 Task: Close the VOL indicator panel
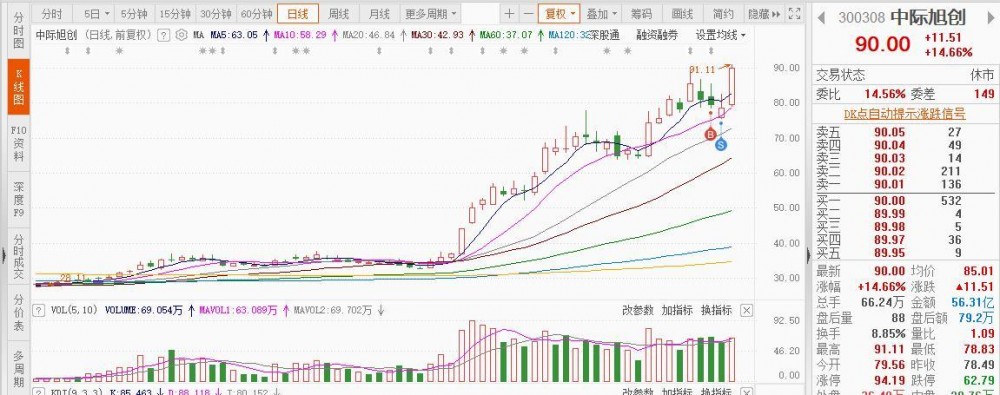pyautogui.click(x=747, y=311)
